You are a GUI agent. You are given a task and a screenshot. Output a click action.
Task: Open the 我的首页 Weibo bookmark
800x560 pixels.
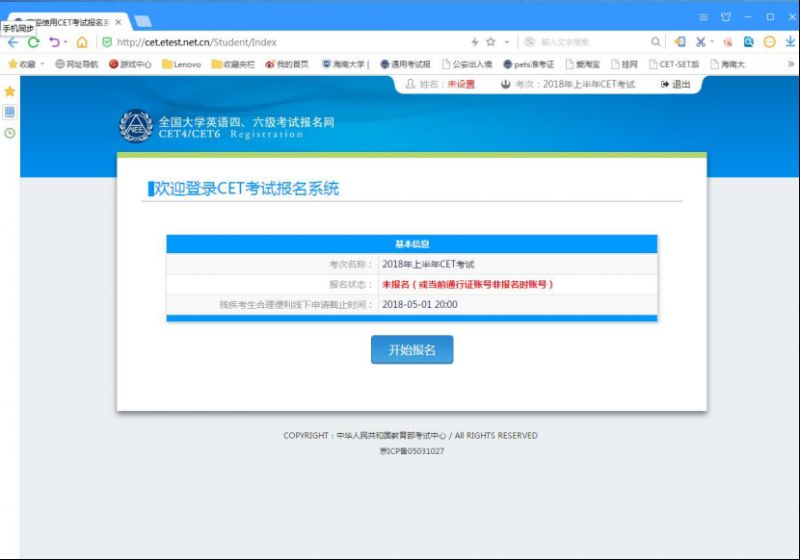click(x=287, y=64)
